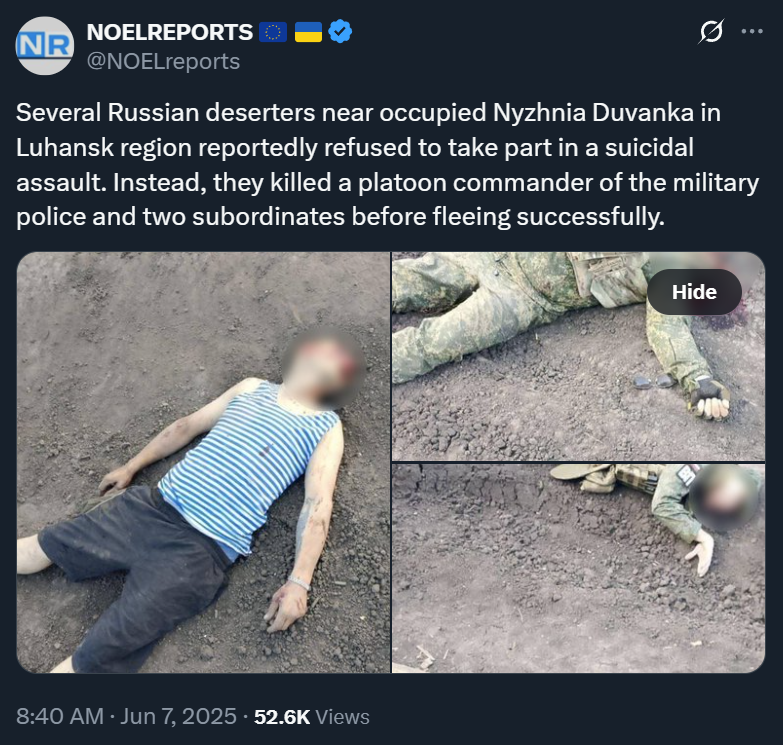Screen dimensions: 783x745
Task: Open the NOELREPORTS display name
Action: [x=170, y=32]
